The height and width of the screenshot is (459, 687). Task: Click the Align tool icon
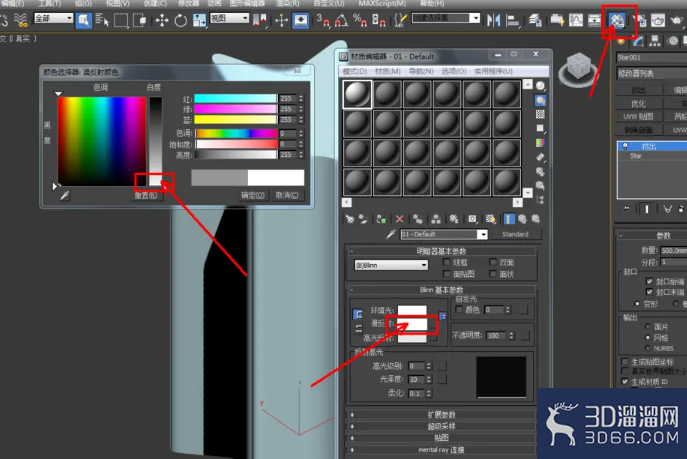point(512,20)
